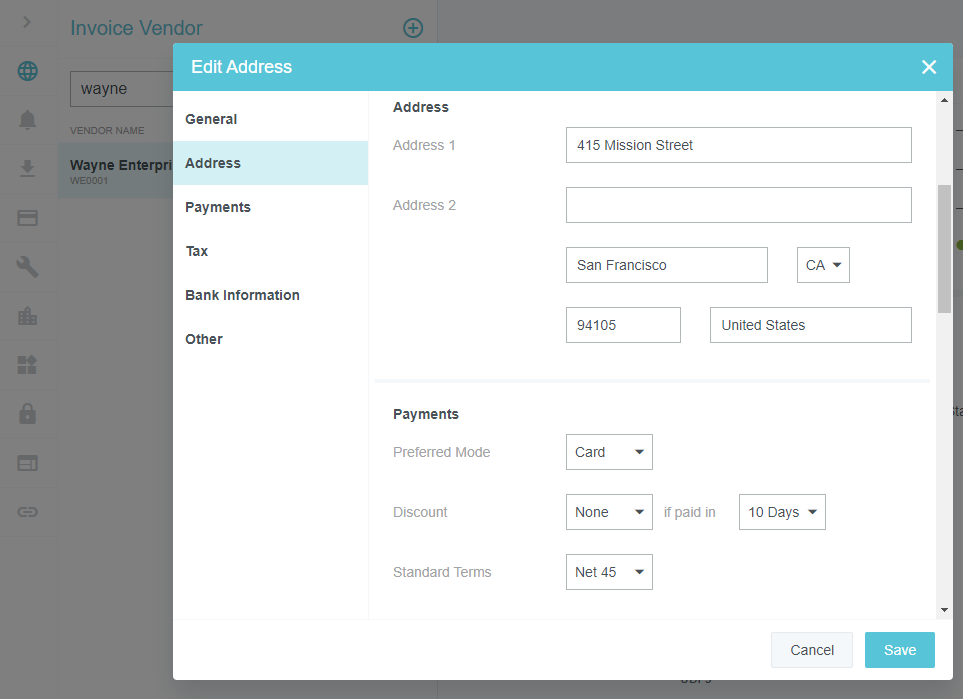This screenshot has width=963, height=699.
Task: Switch to the Payments section tab
Action: 218,207
